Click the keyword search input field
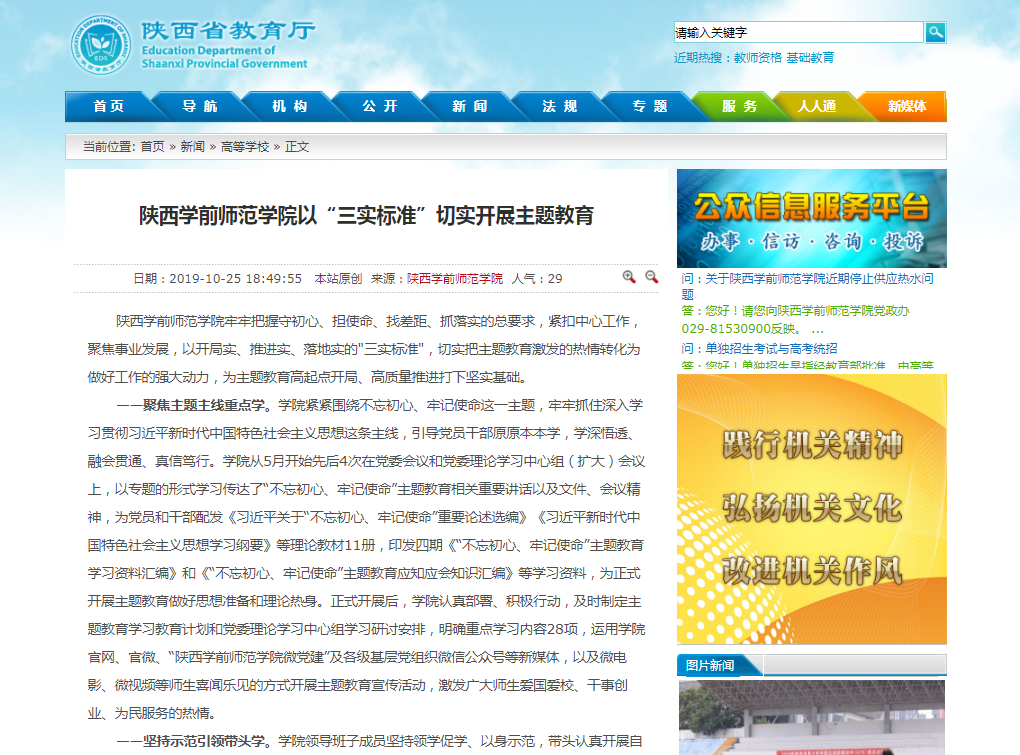 coord(798,33)
